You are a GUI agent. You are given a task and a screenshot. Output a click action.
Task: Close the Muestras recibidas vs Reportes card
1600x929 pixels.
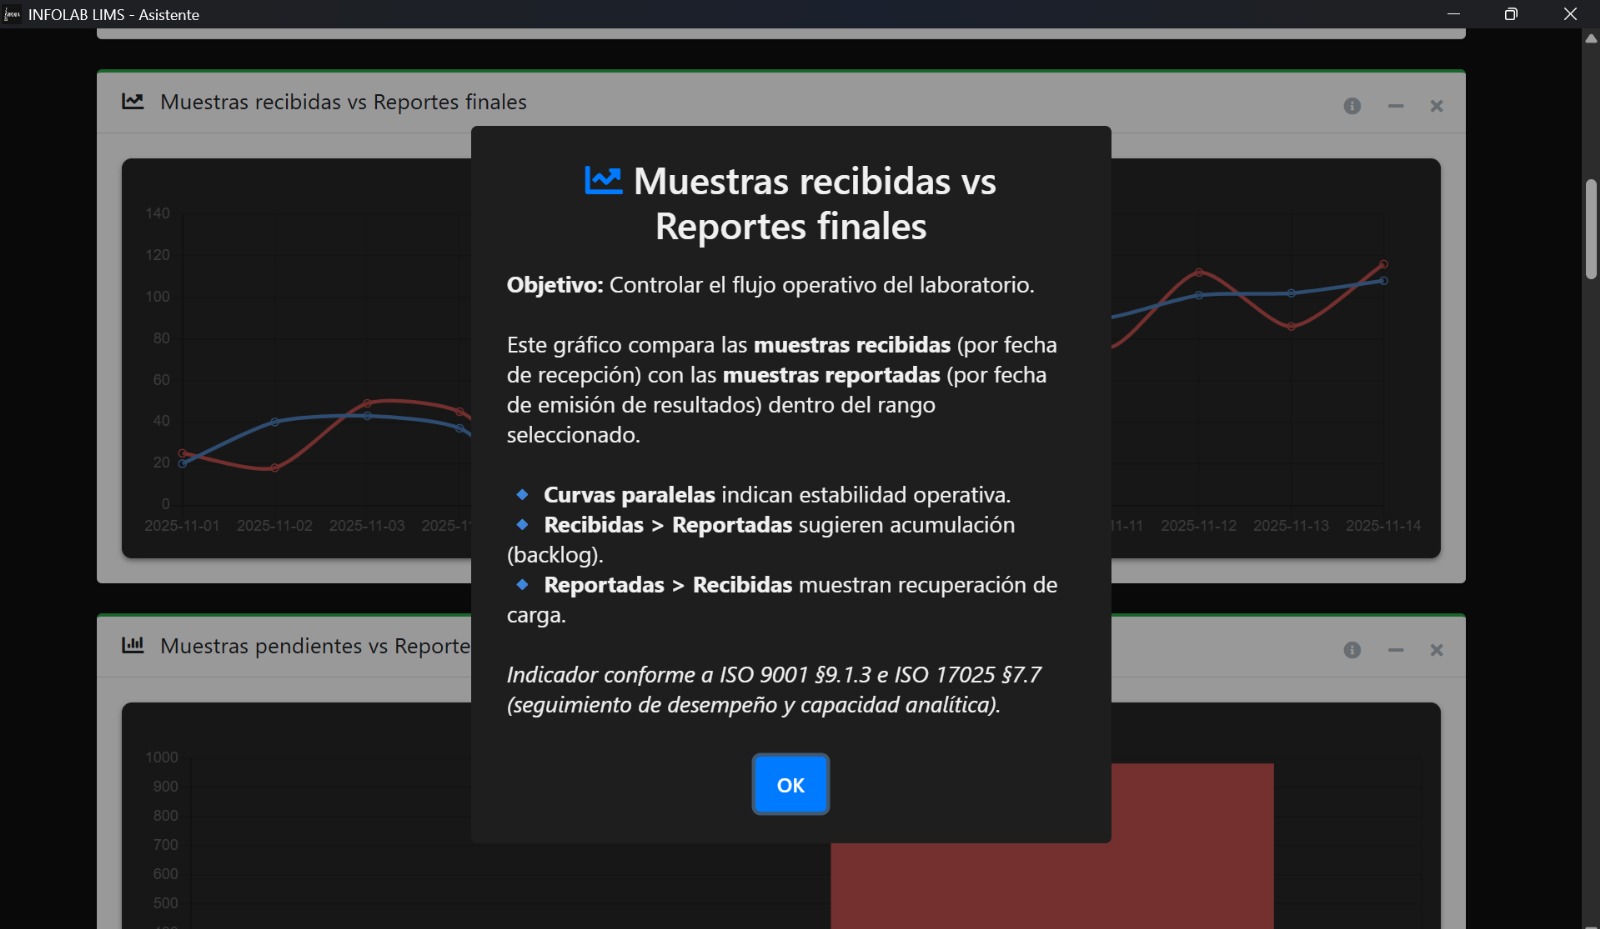1436,106
